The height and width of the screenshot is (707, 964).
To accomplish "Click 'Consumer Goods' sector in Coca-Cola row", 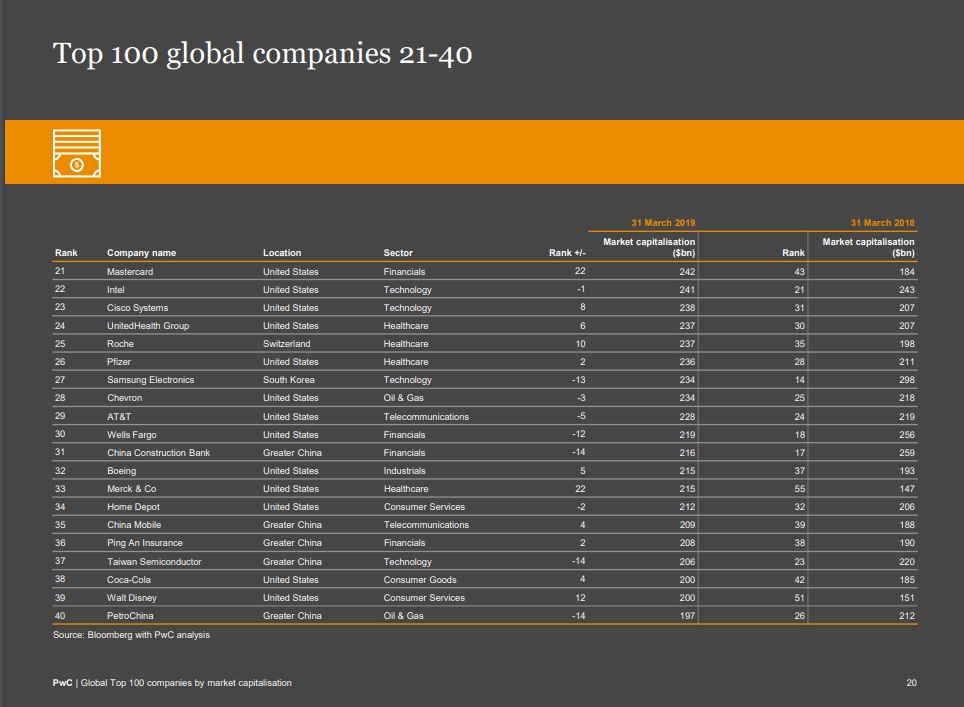I will coord(420,580).
